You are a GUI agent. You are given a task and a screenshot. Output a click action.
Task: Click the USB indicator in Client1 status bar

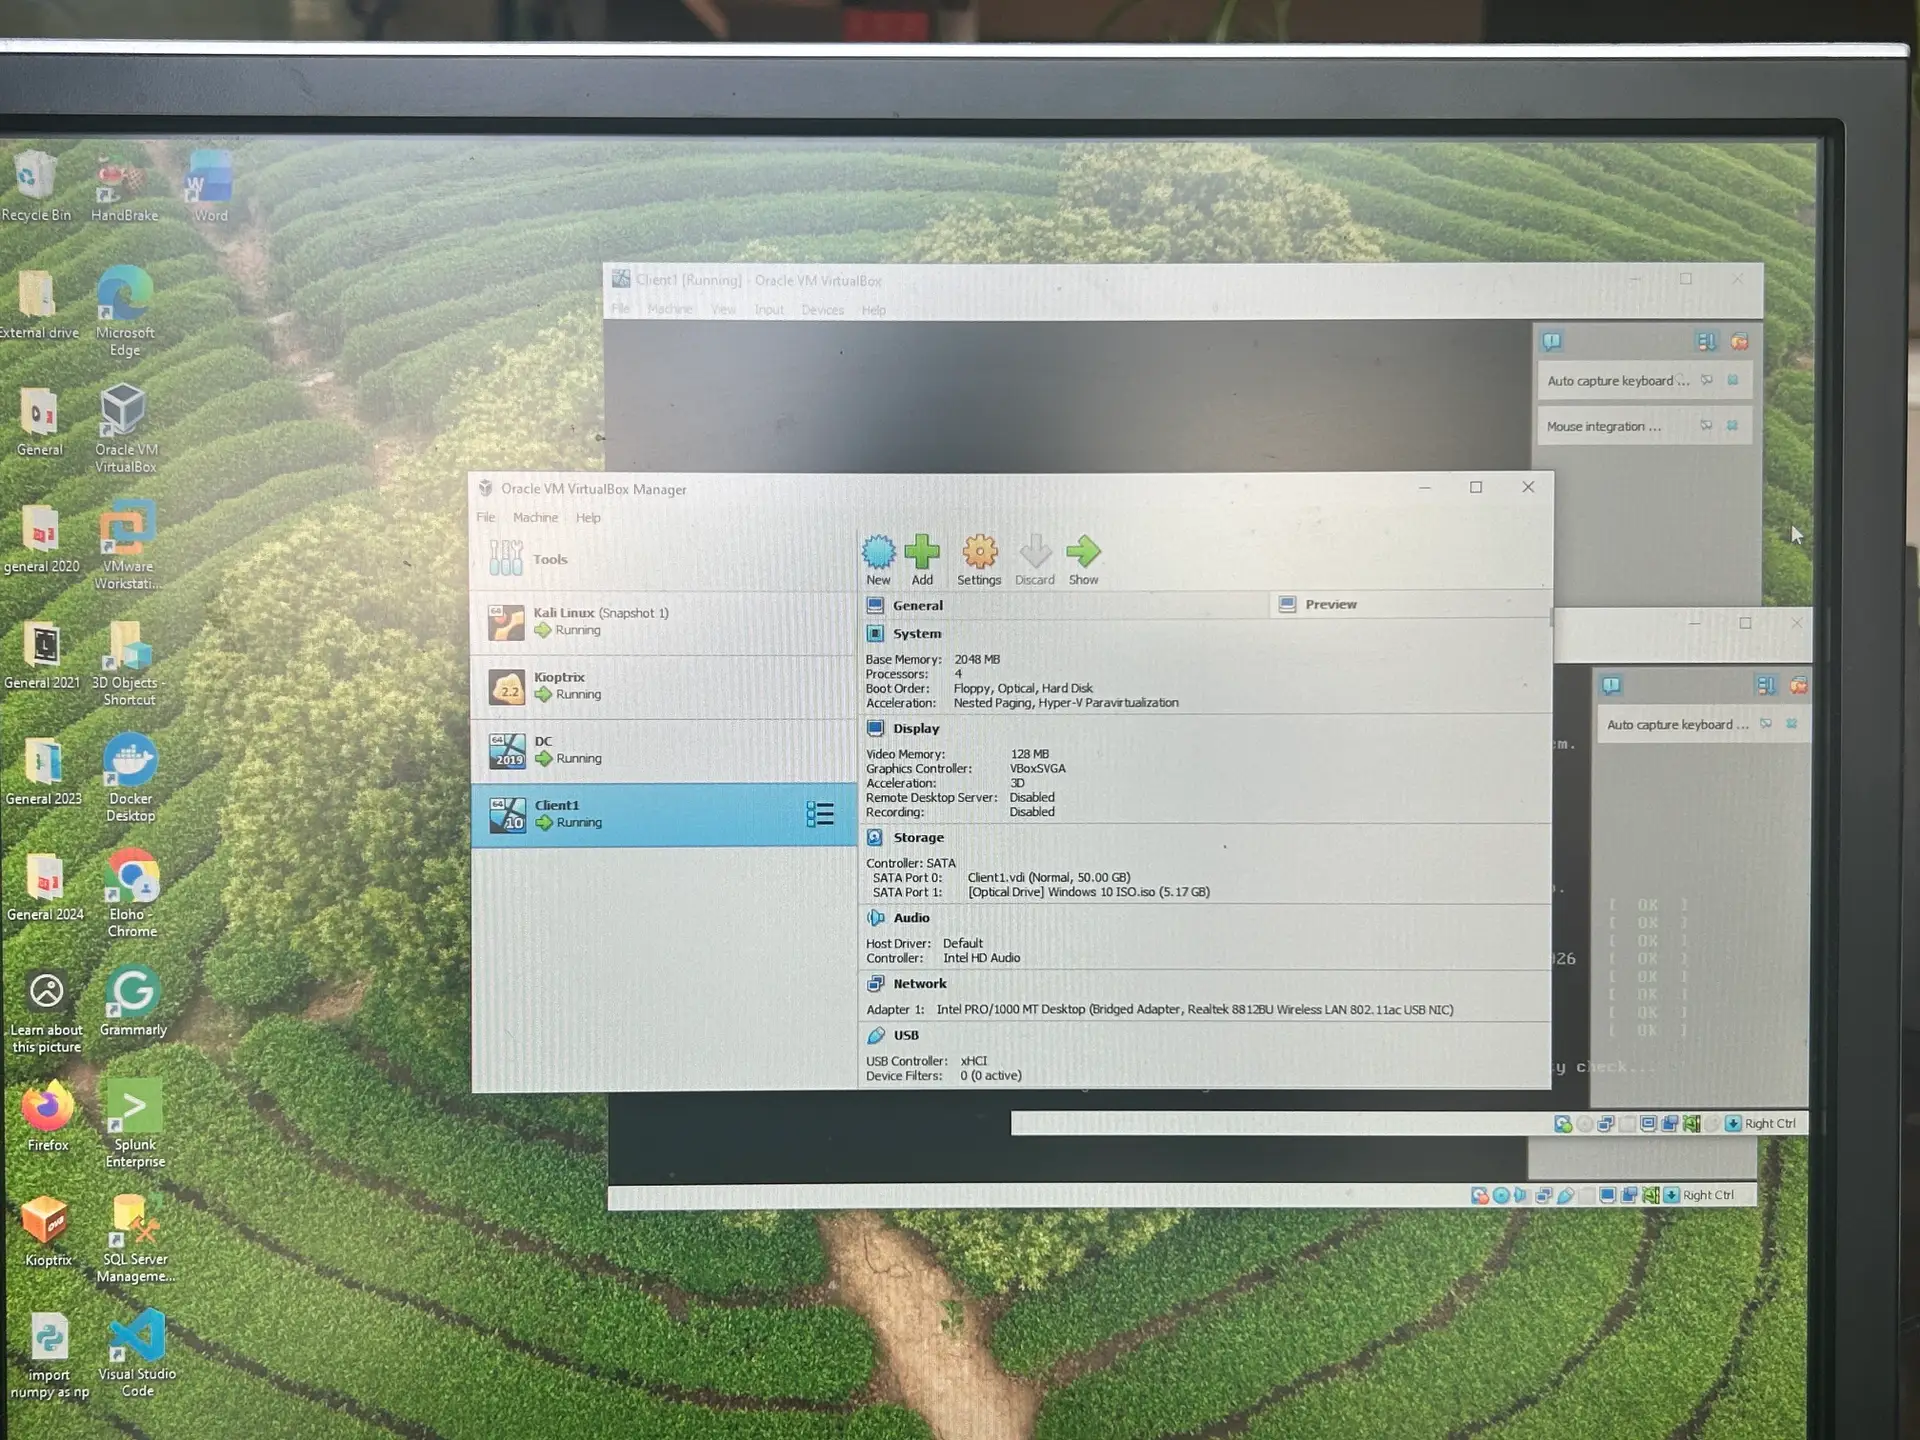point(1566,1196)
